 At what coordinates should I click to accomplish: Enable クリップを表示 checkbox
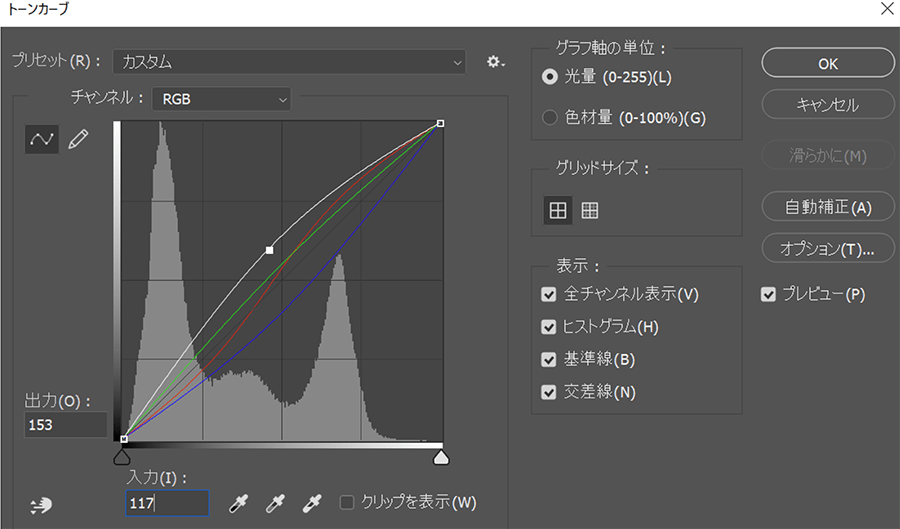pyautogui.click(x=347, y=503)
